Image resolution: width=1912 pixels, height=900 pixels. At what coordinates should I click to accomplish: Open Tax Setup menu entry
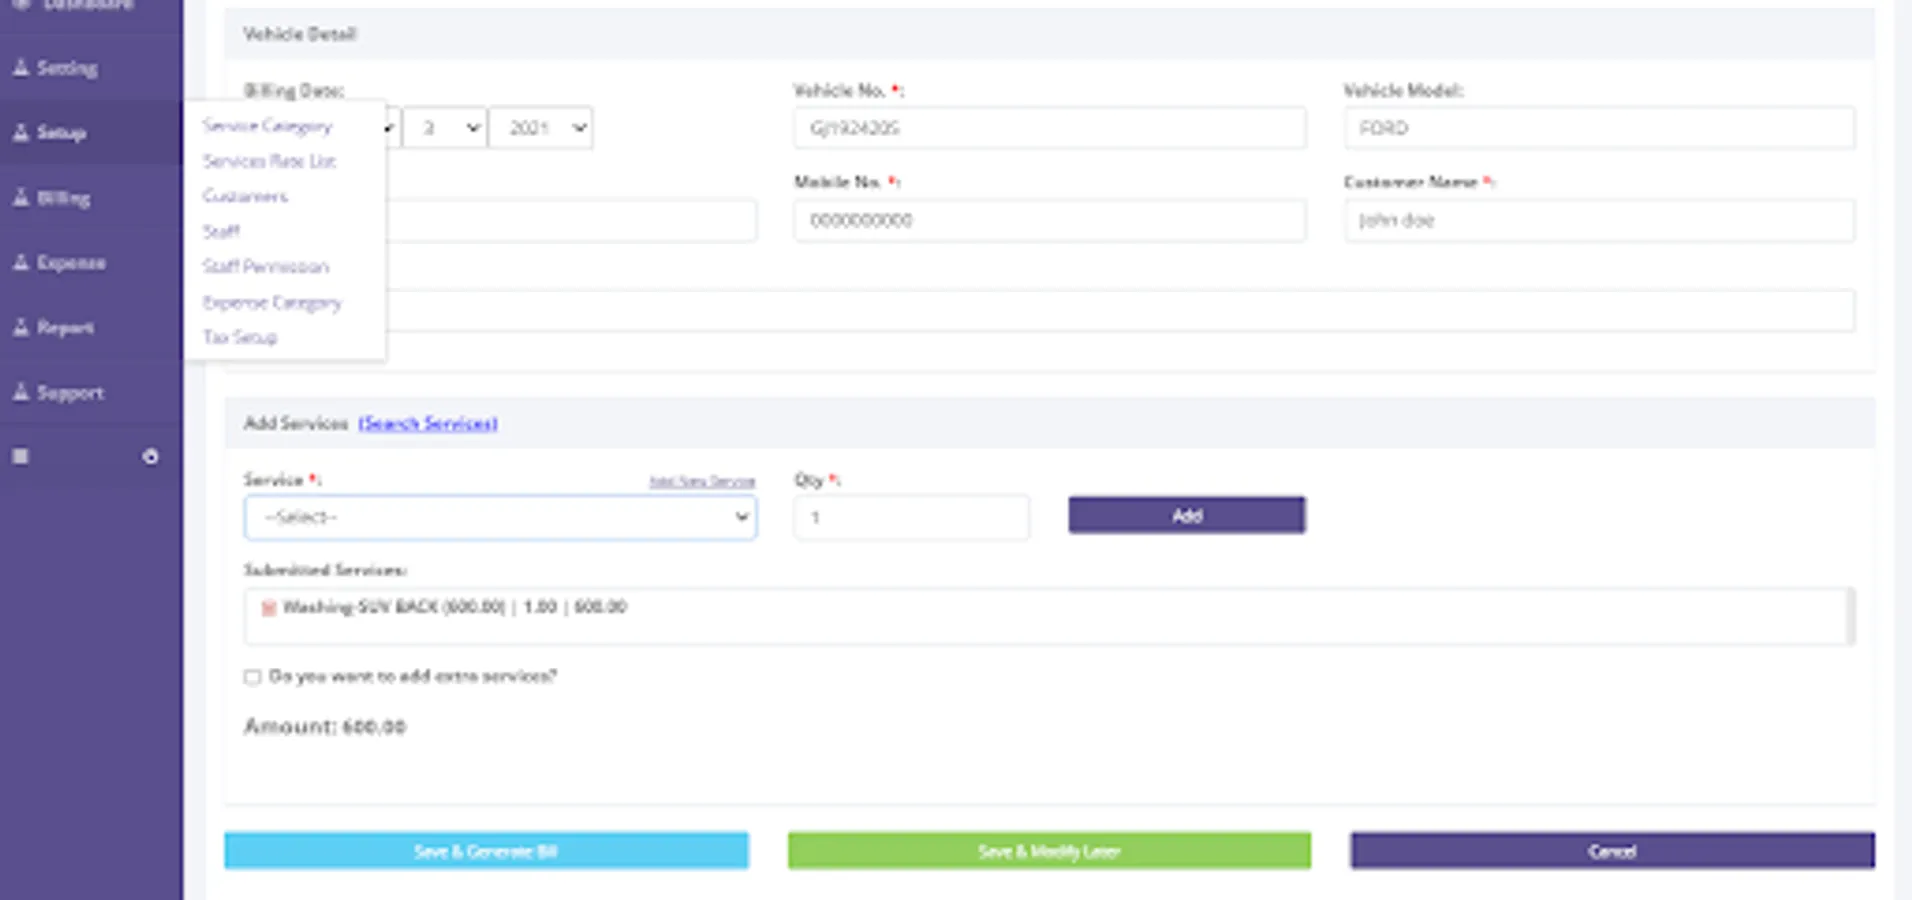click(x=240, y=337)
